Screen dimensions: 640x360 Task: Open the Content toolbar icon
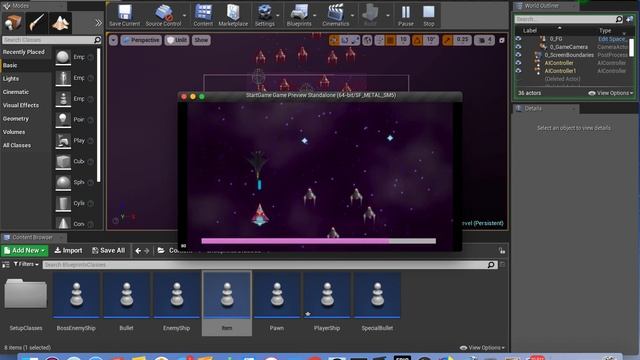(203, 16)
